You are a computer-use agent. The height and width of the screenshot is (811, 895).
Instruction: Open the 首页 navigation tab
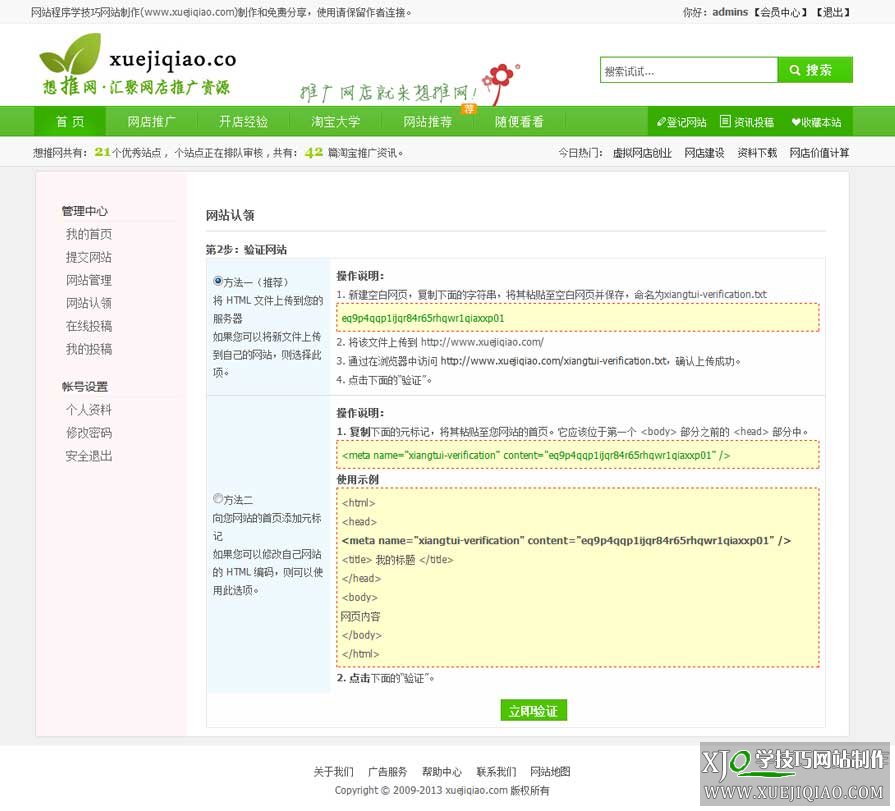pos(70,122)
